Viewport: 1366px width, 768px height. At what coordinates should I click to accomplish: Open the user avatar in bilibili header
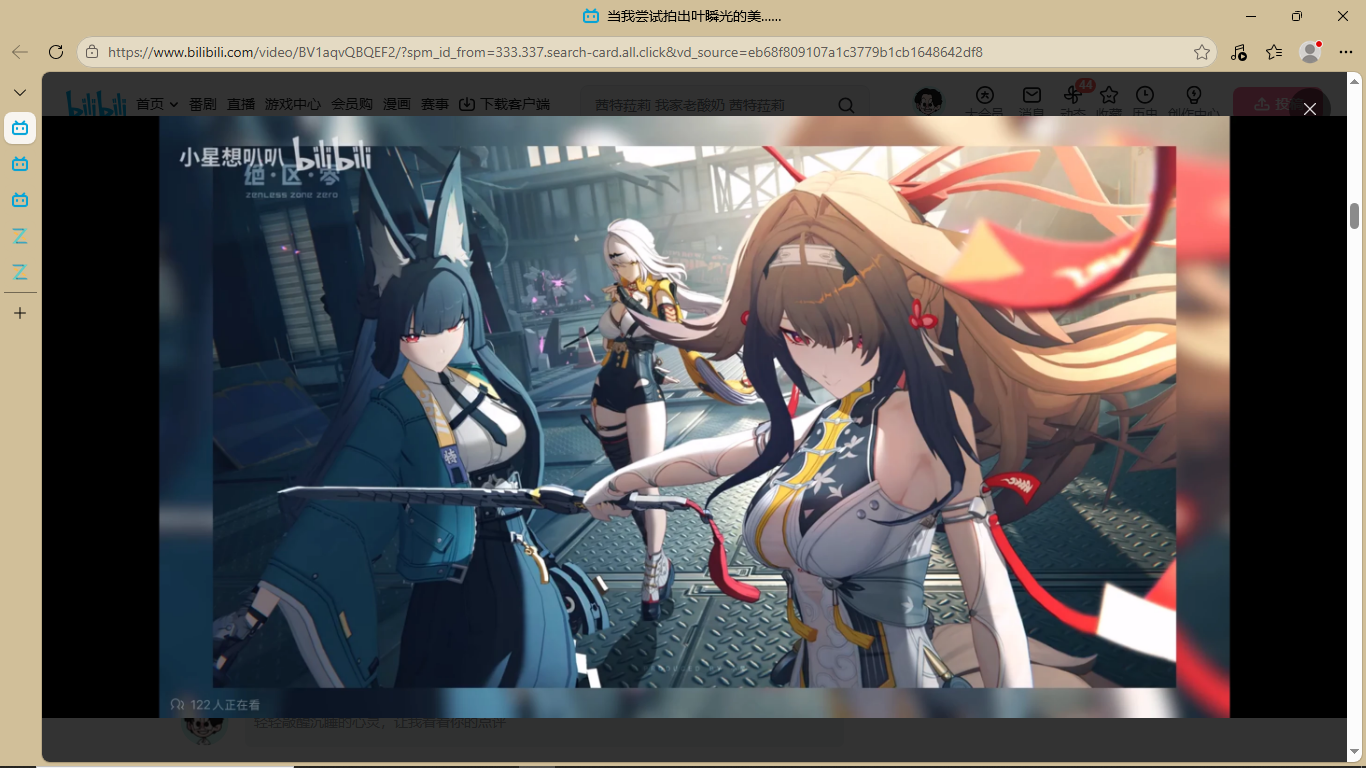click(929, 102)
